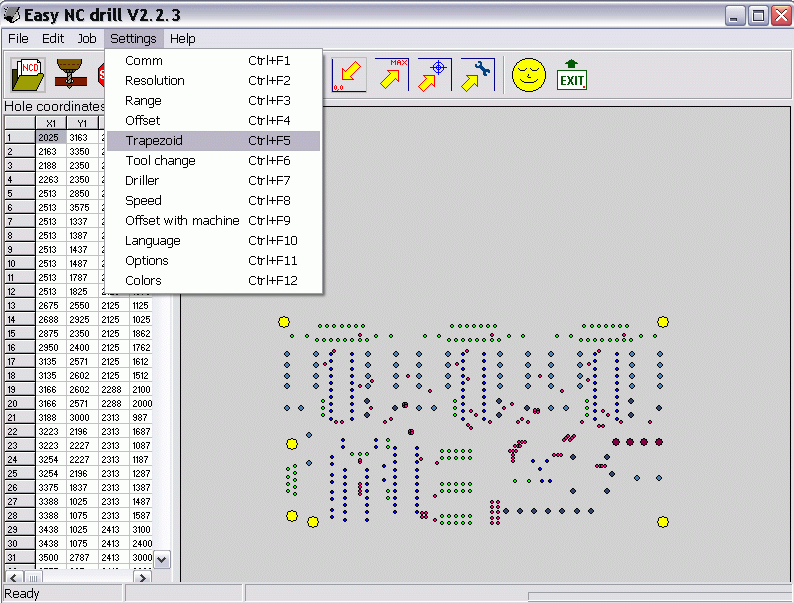This screenshot has height=603, width=794.
Task: Open the Job menu
Action: pyautogui.click(x=87, y=39)
